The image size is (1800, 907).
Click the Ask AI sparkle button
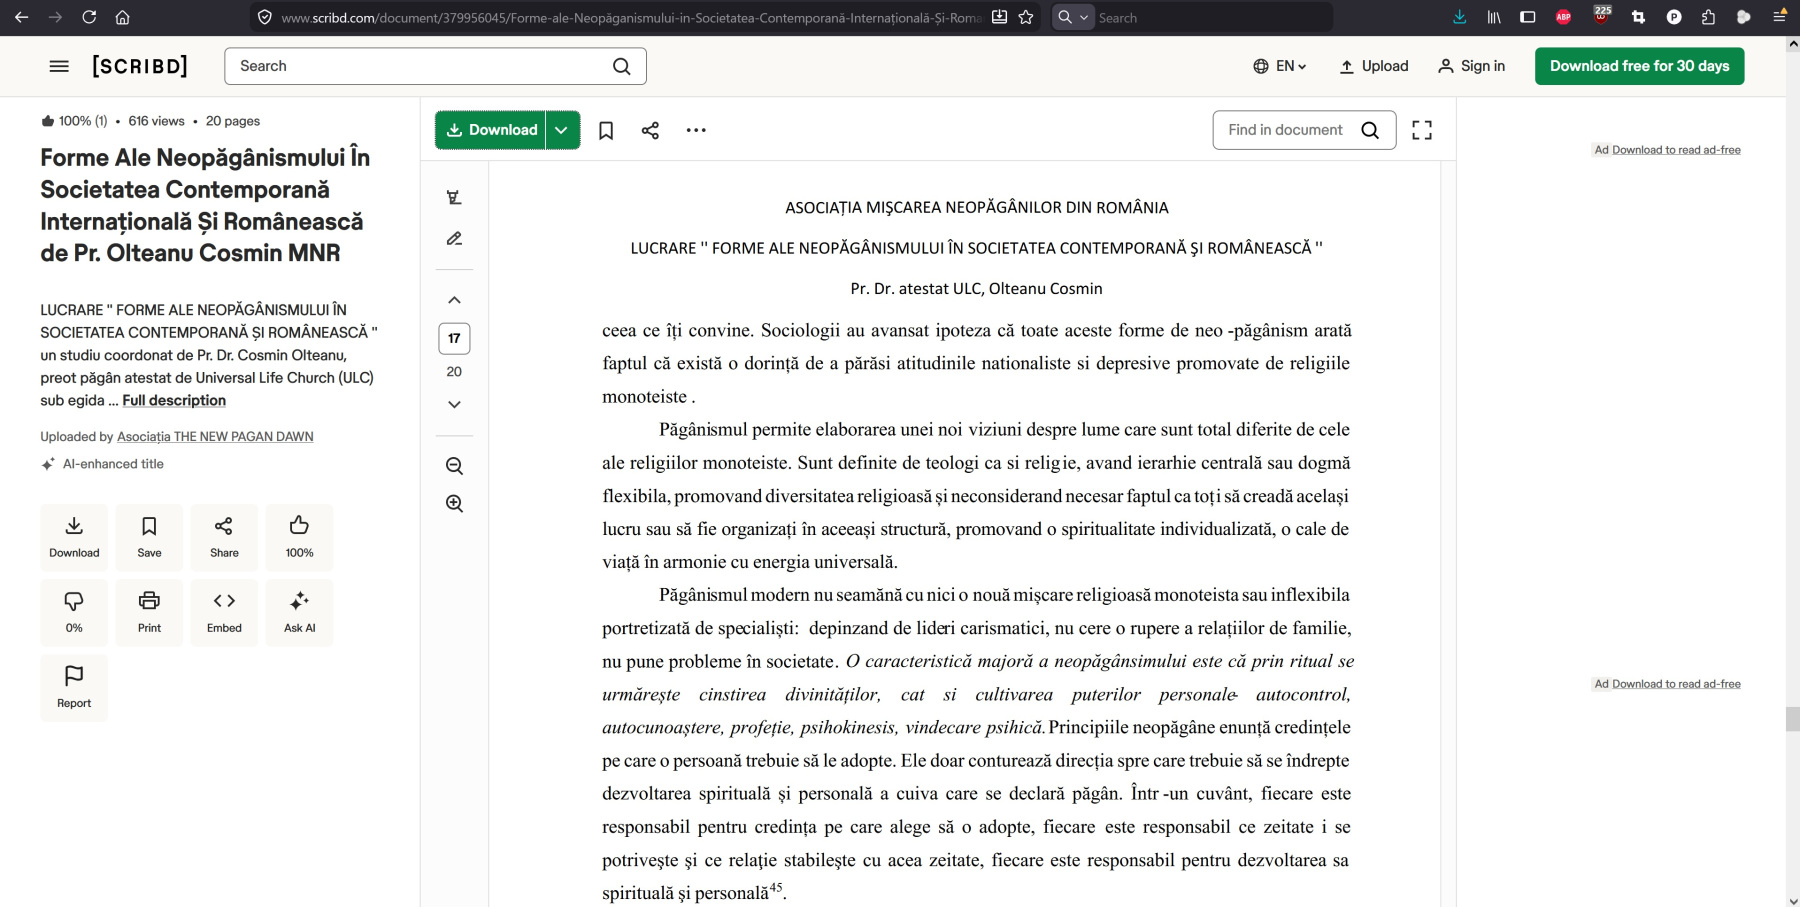[x=299, y=612]
